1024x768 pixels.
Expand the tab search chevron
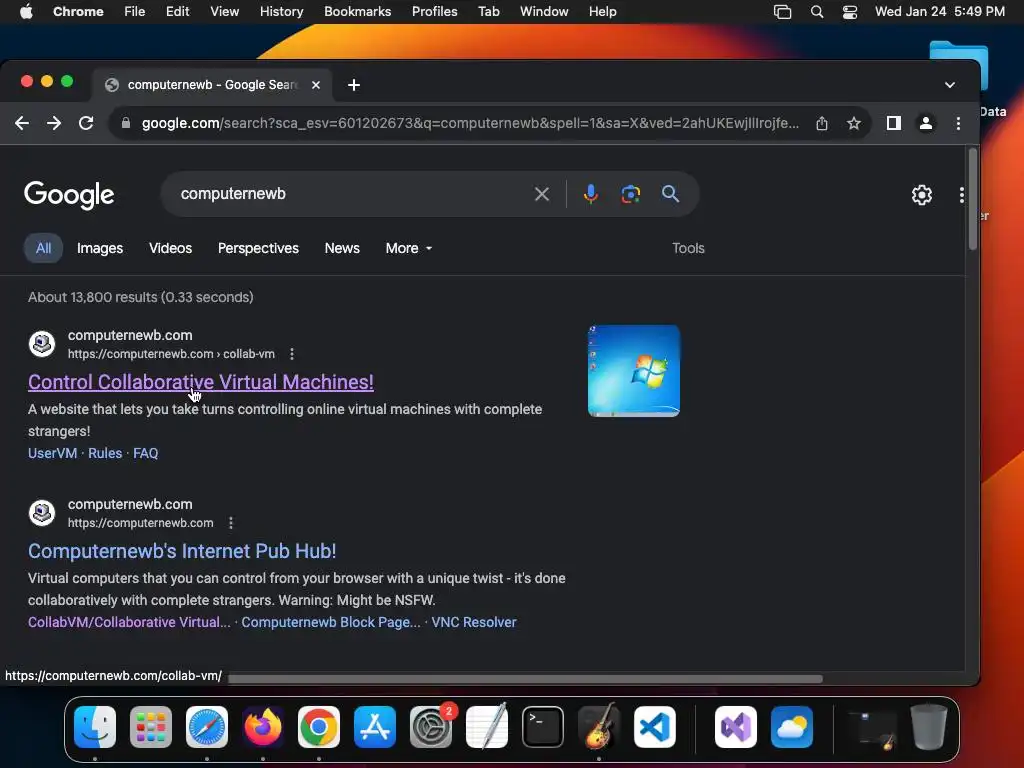coord(950,85)
